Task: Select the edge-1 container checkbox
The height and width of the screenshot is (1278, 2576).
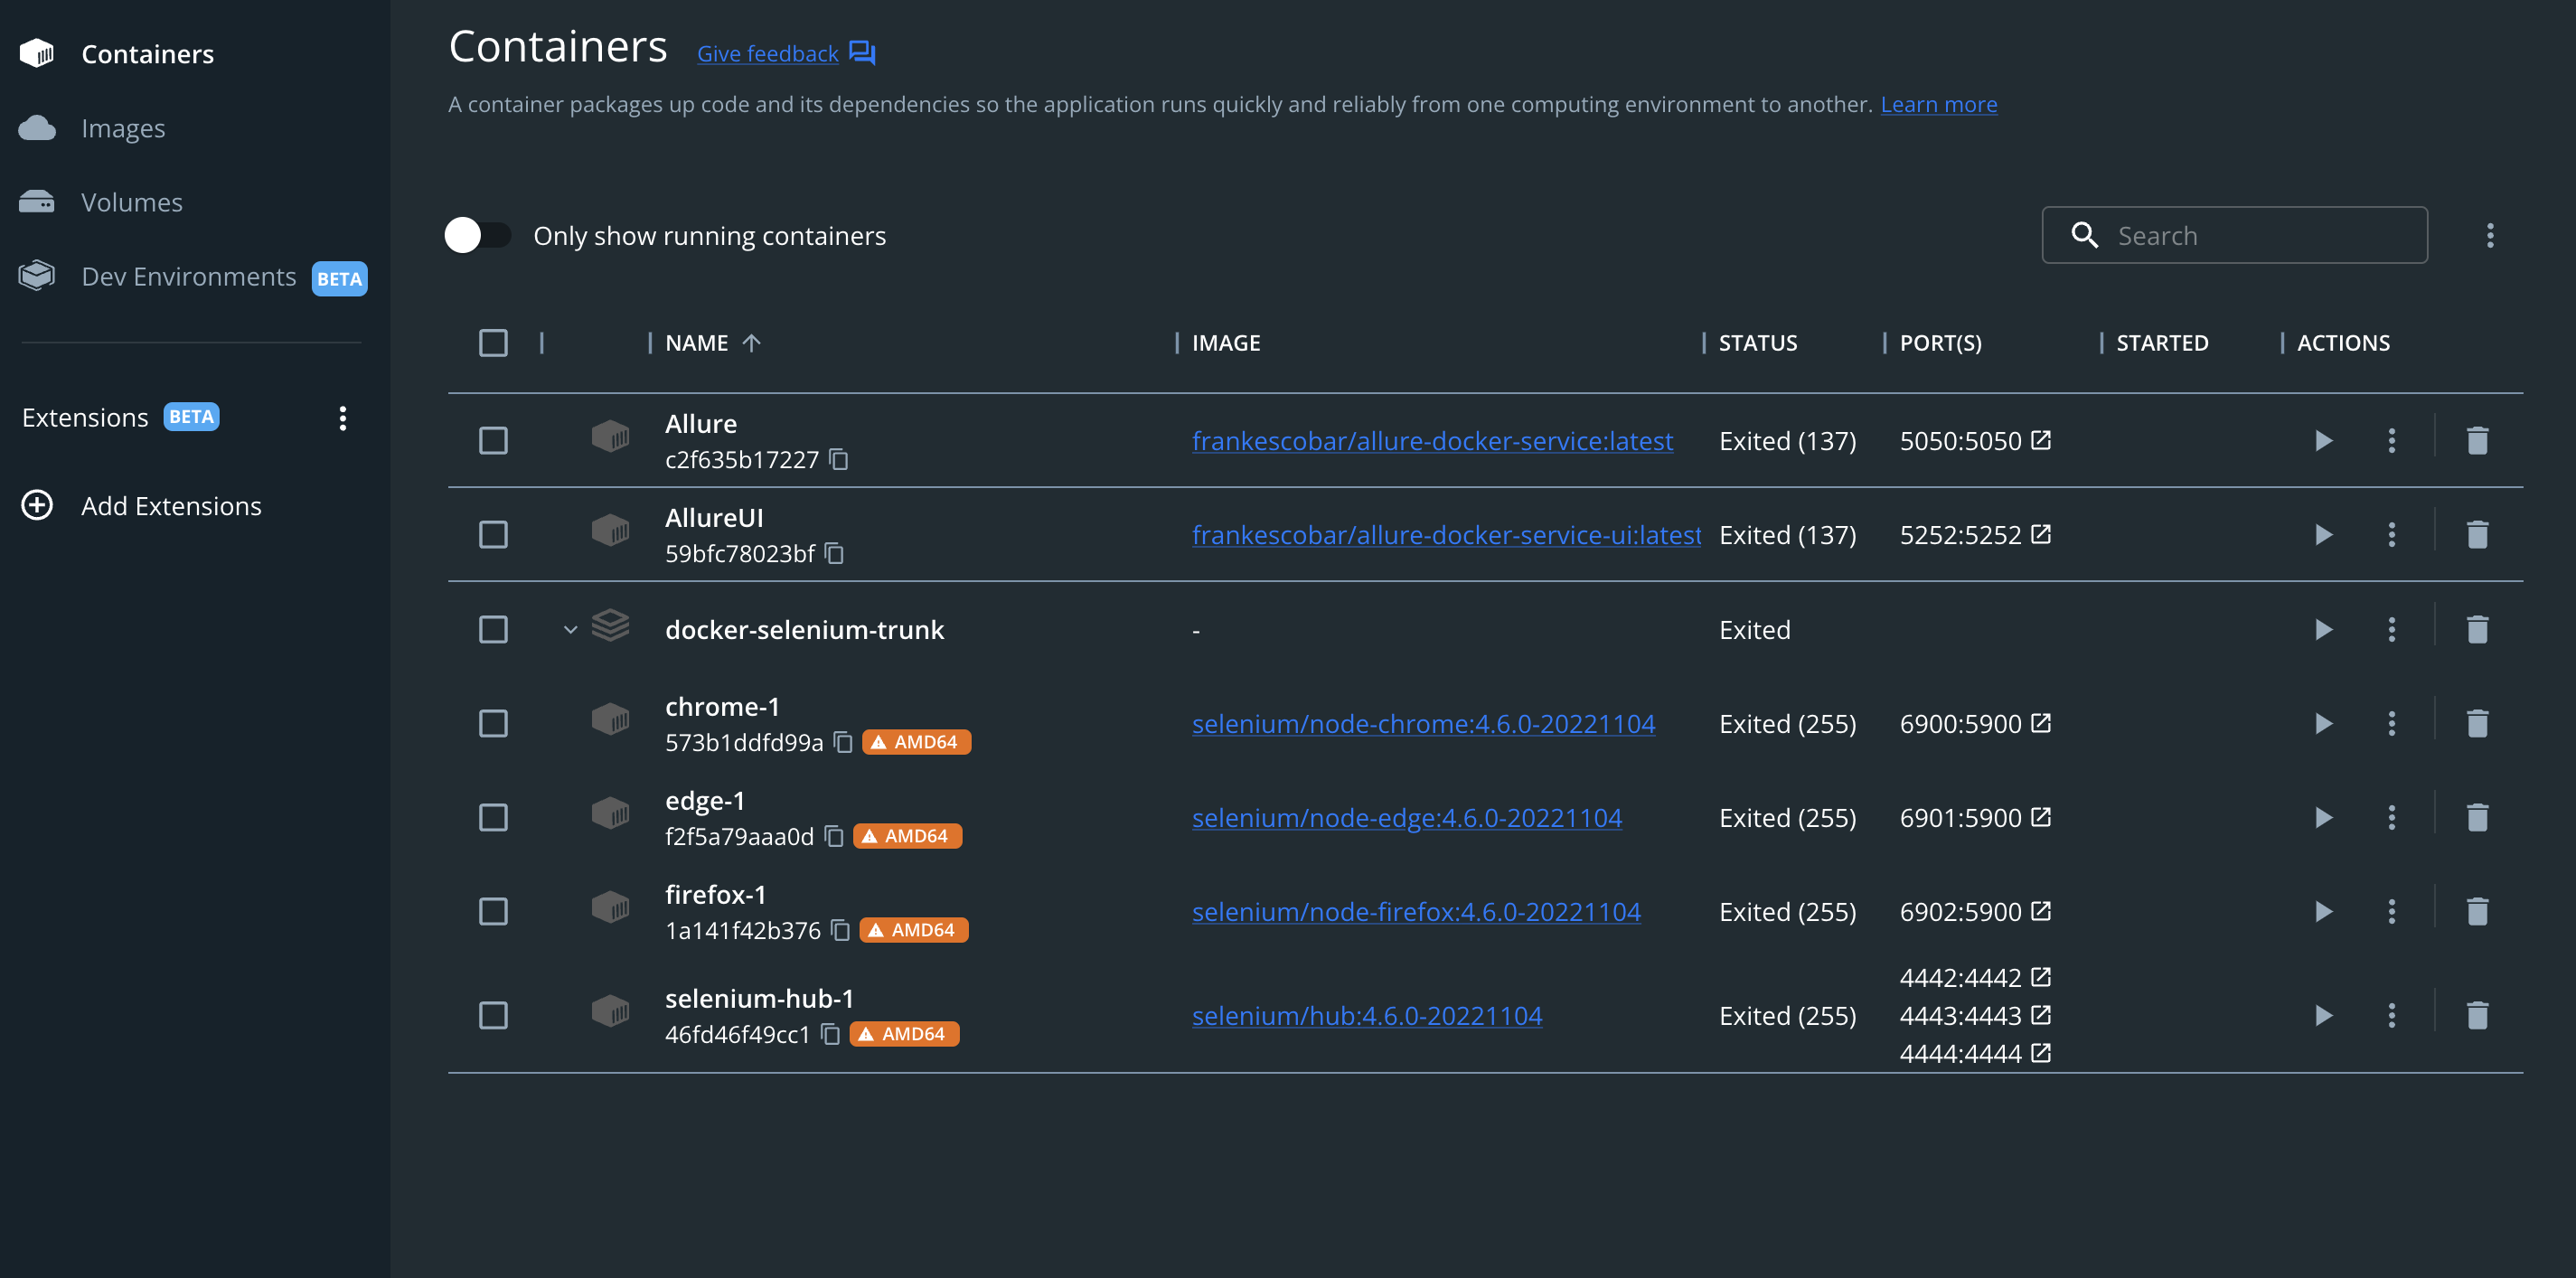Action: click(493, 818)
